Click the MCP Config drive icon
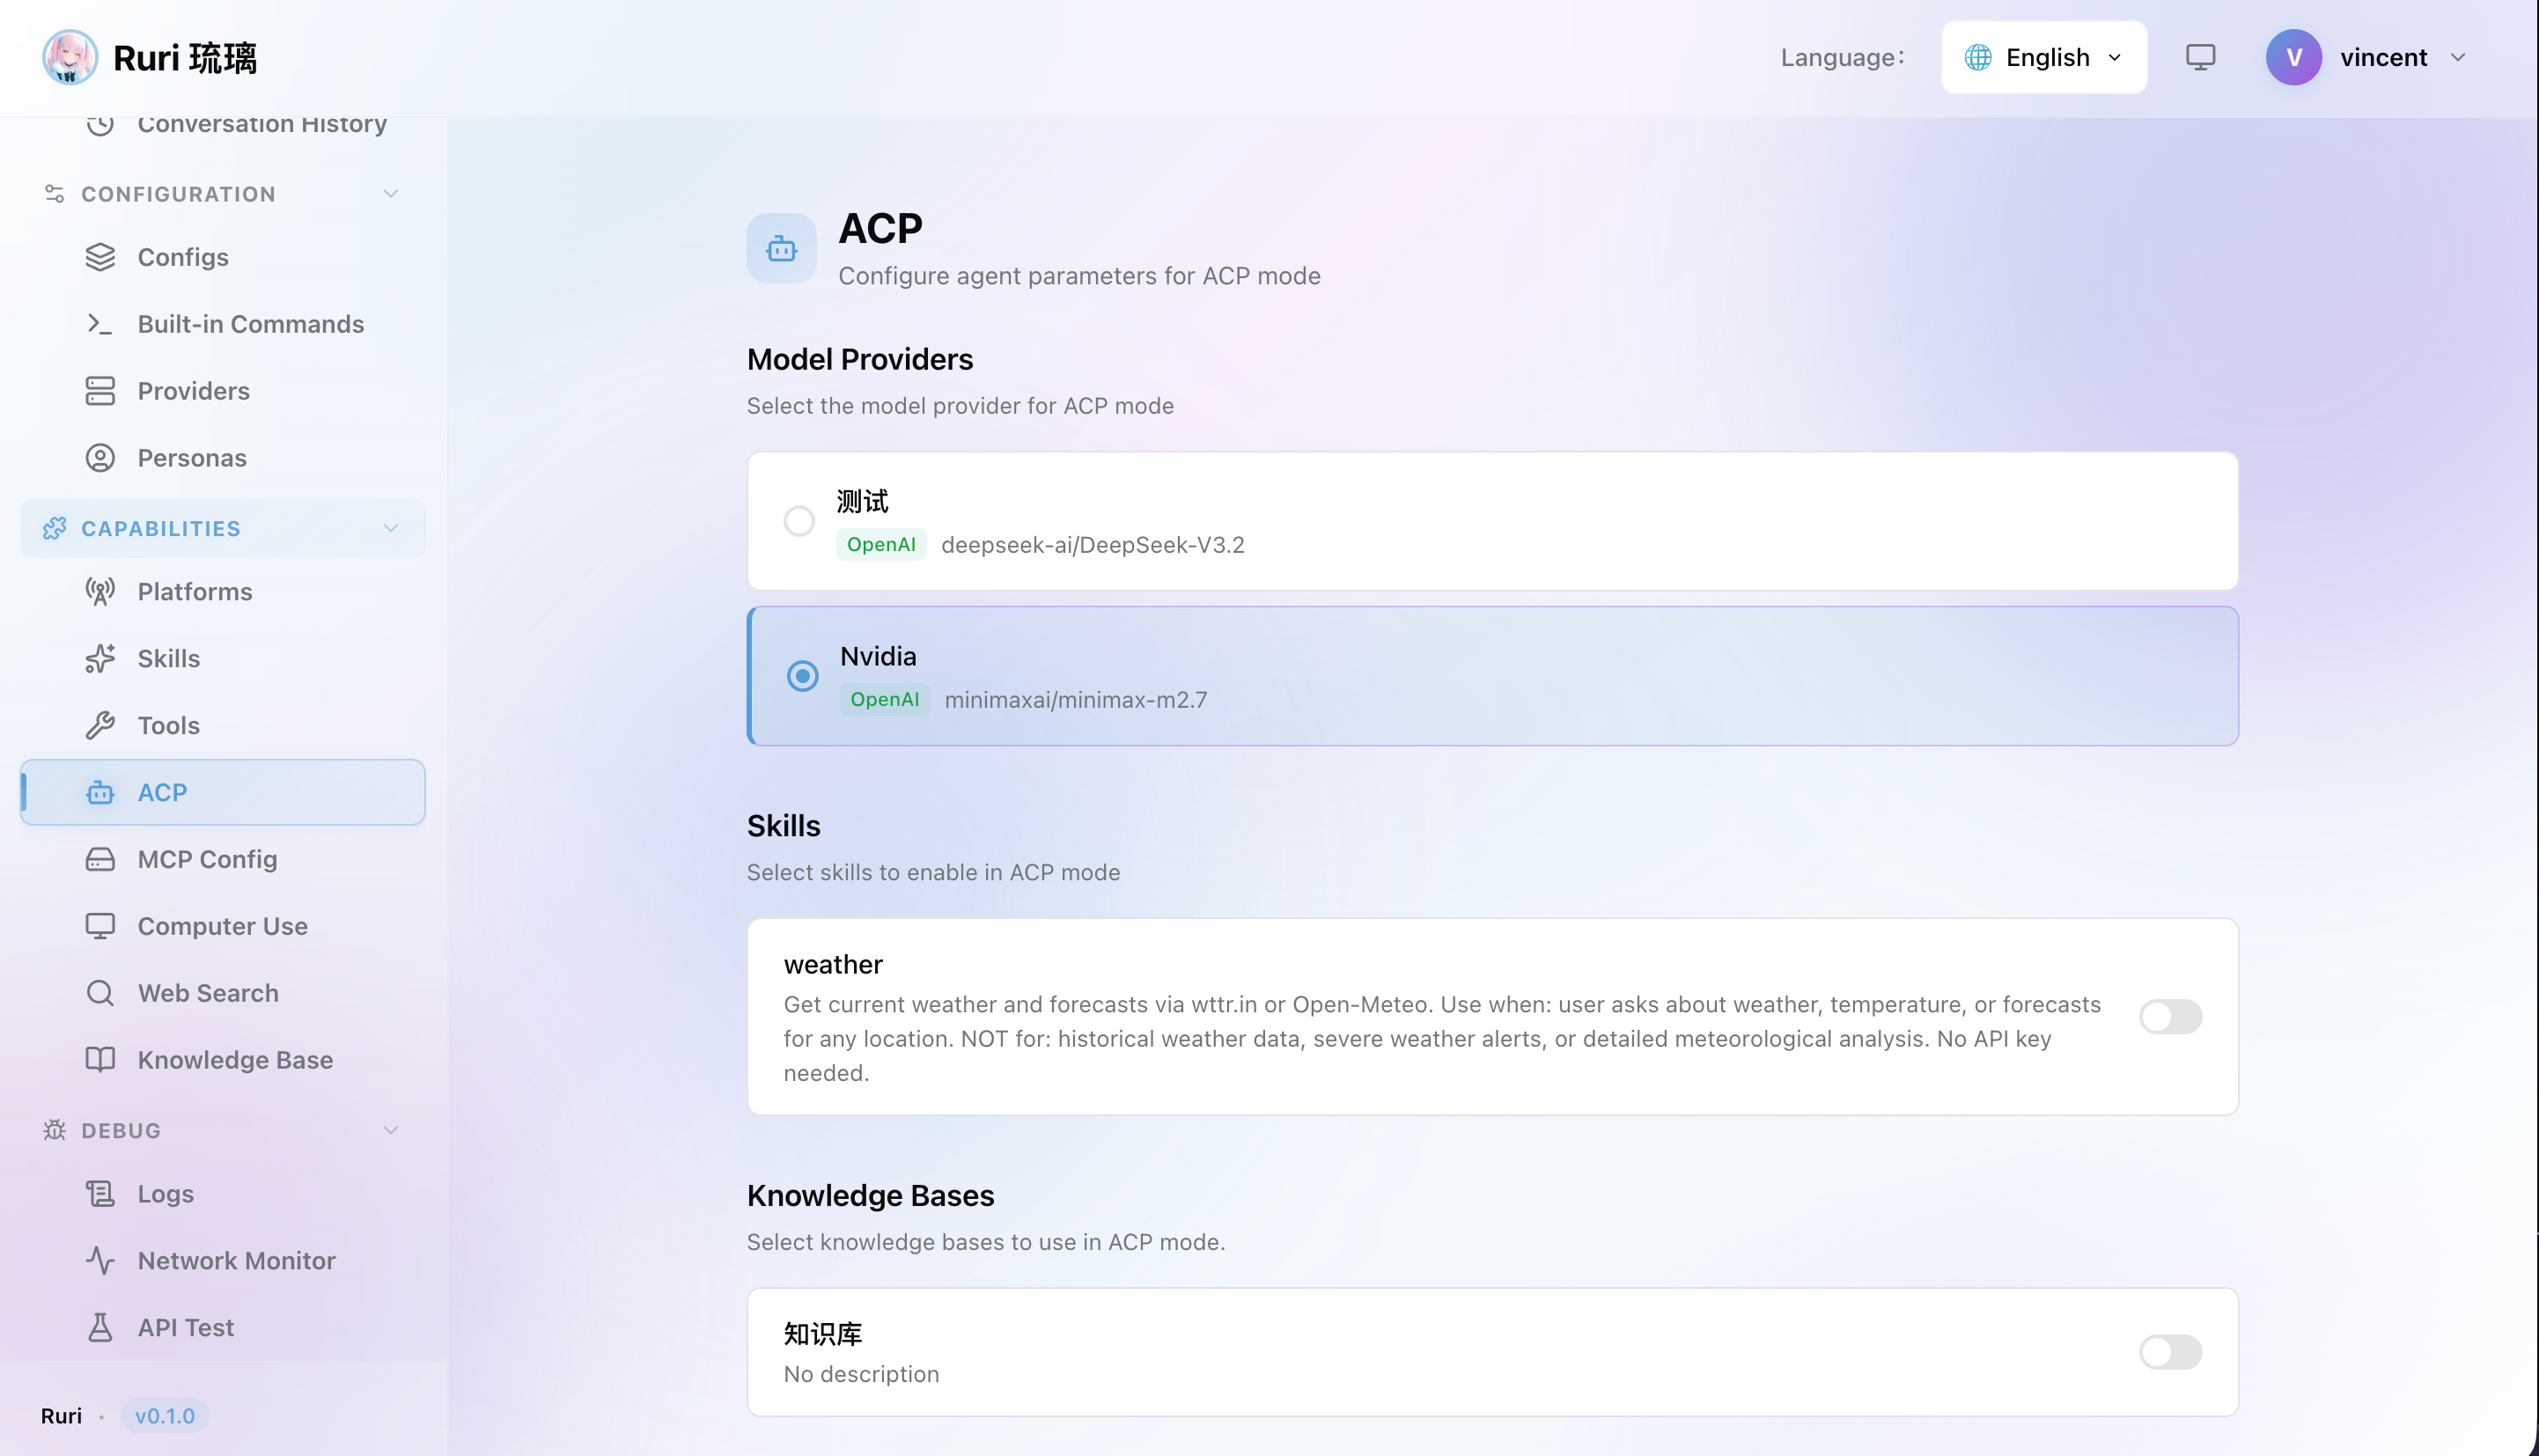The image size is (2539, 1456). (x=100, y=859)
